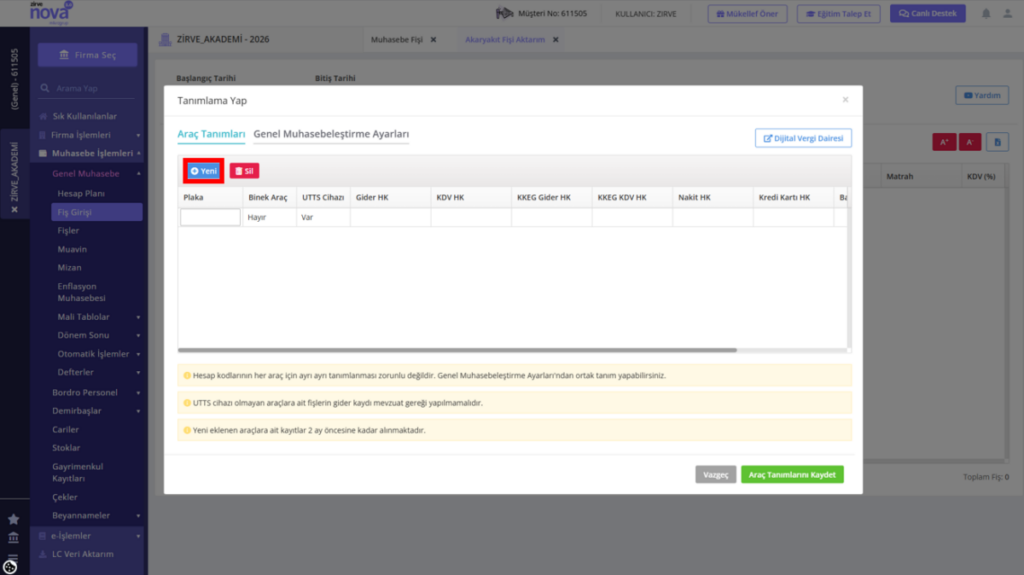Click the bank building icon in sidebar

pyautogui.click(x=13, y=538)
